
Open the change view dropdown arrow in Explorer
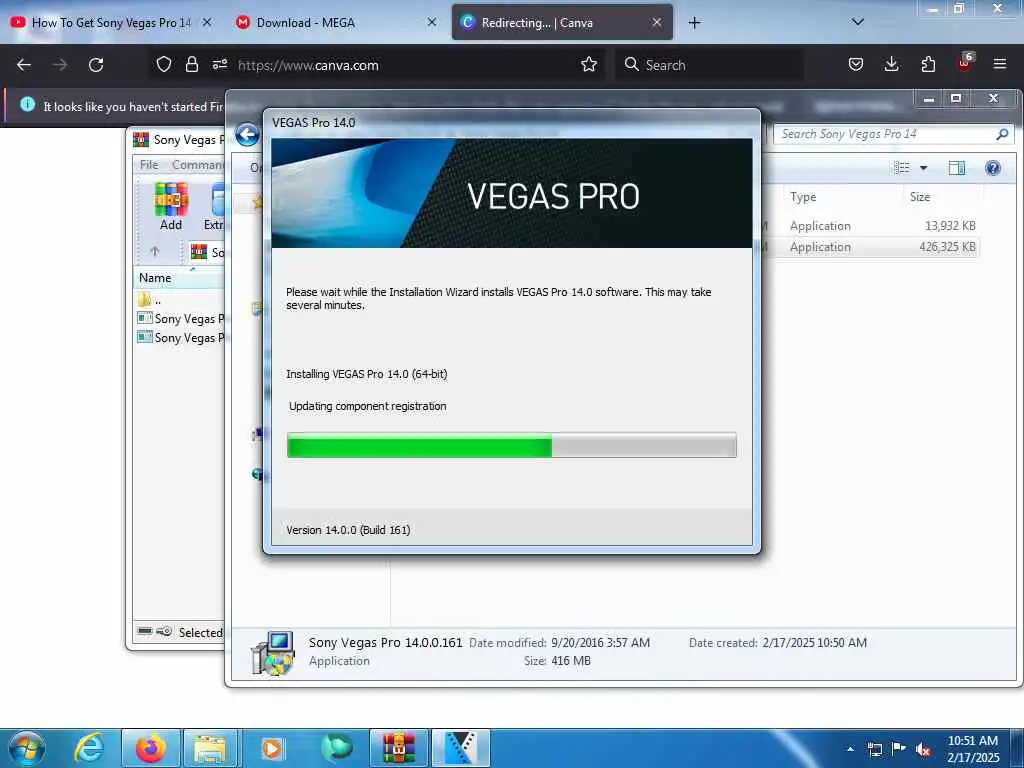click(x=923, y=168)
